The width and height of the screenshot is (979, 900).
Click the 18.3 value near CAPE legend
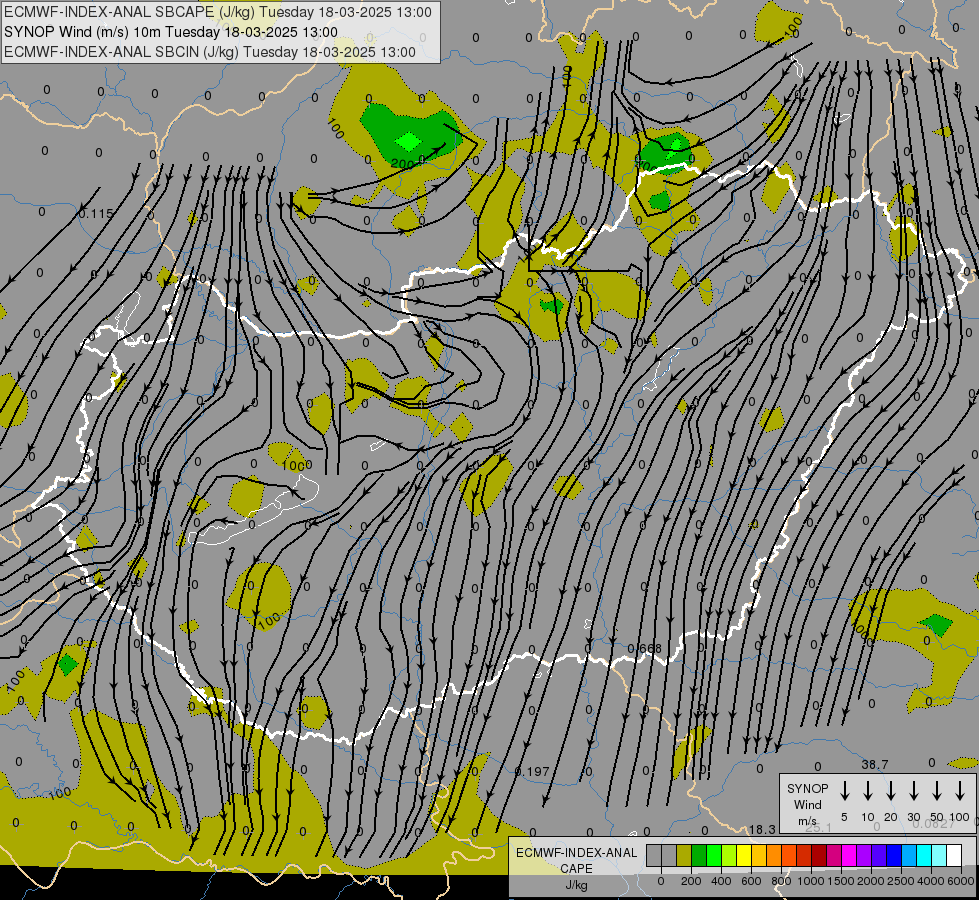(762, 829)
